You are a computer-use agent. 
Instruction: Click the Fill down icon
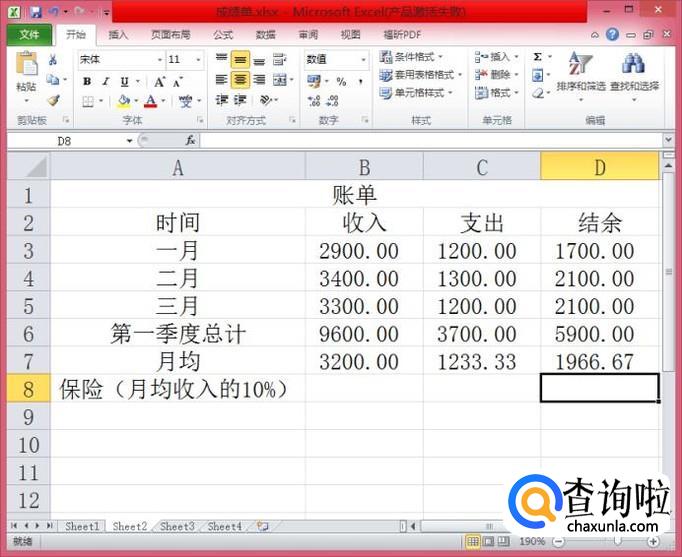click(x=538, y=76)
